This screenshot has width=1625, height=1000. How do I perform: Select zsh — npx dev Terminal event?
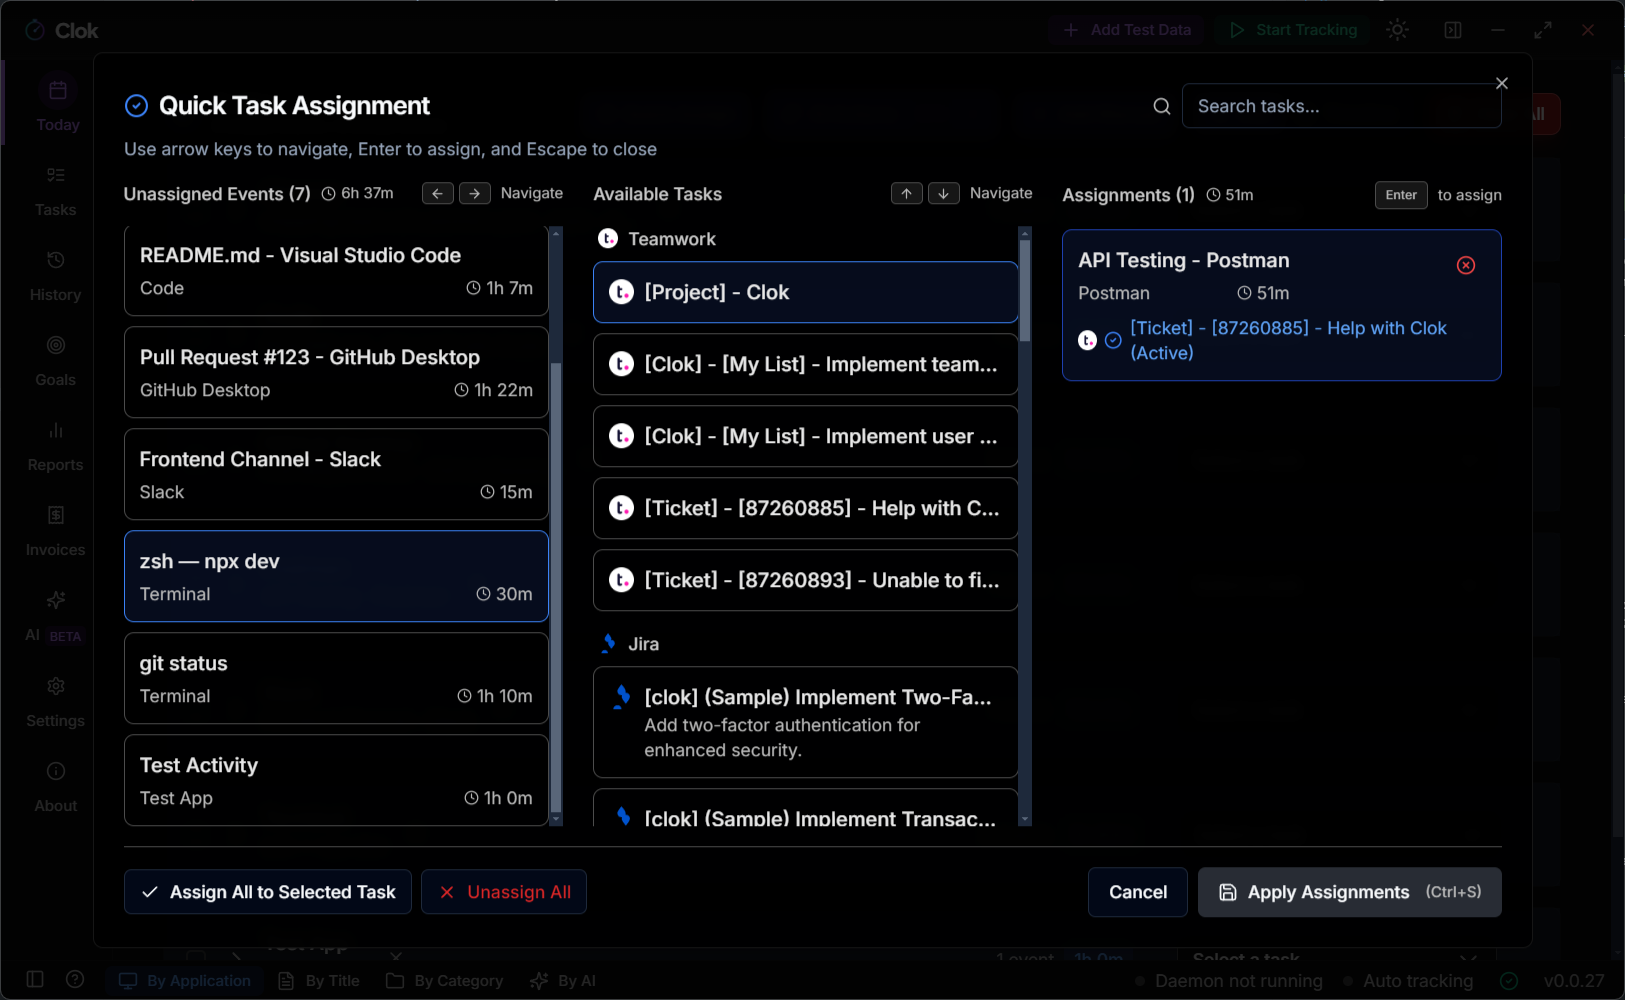tap(336, 576)
